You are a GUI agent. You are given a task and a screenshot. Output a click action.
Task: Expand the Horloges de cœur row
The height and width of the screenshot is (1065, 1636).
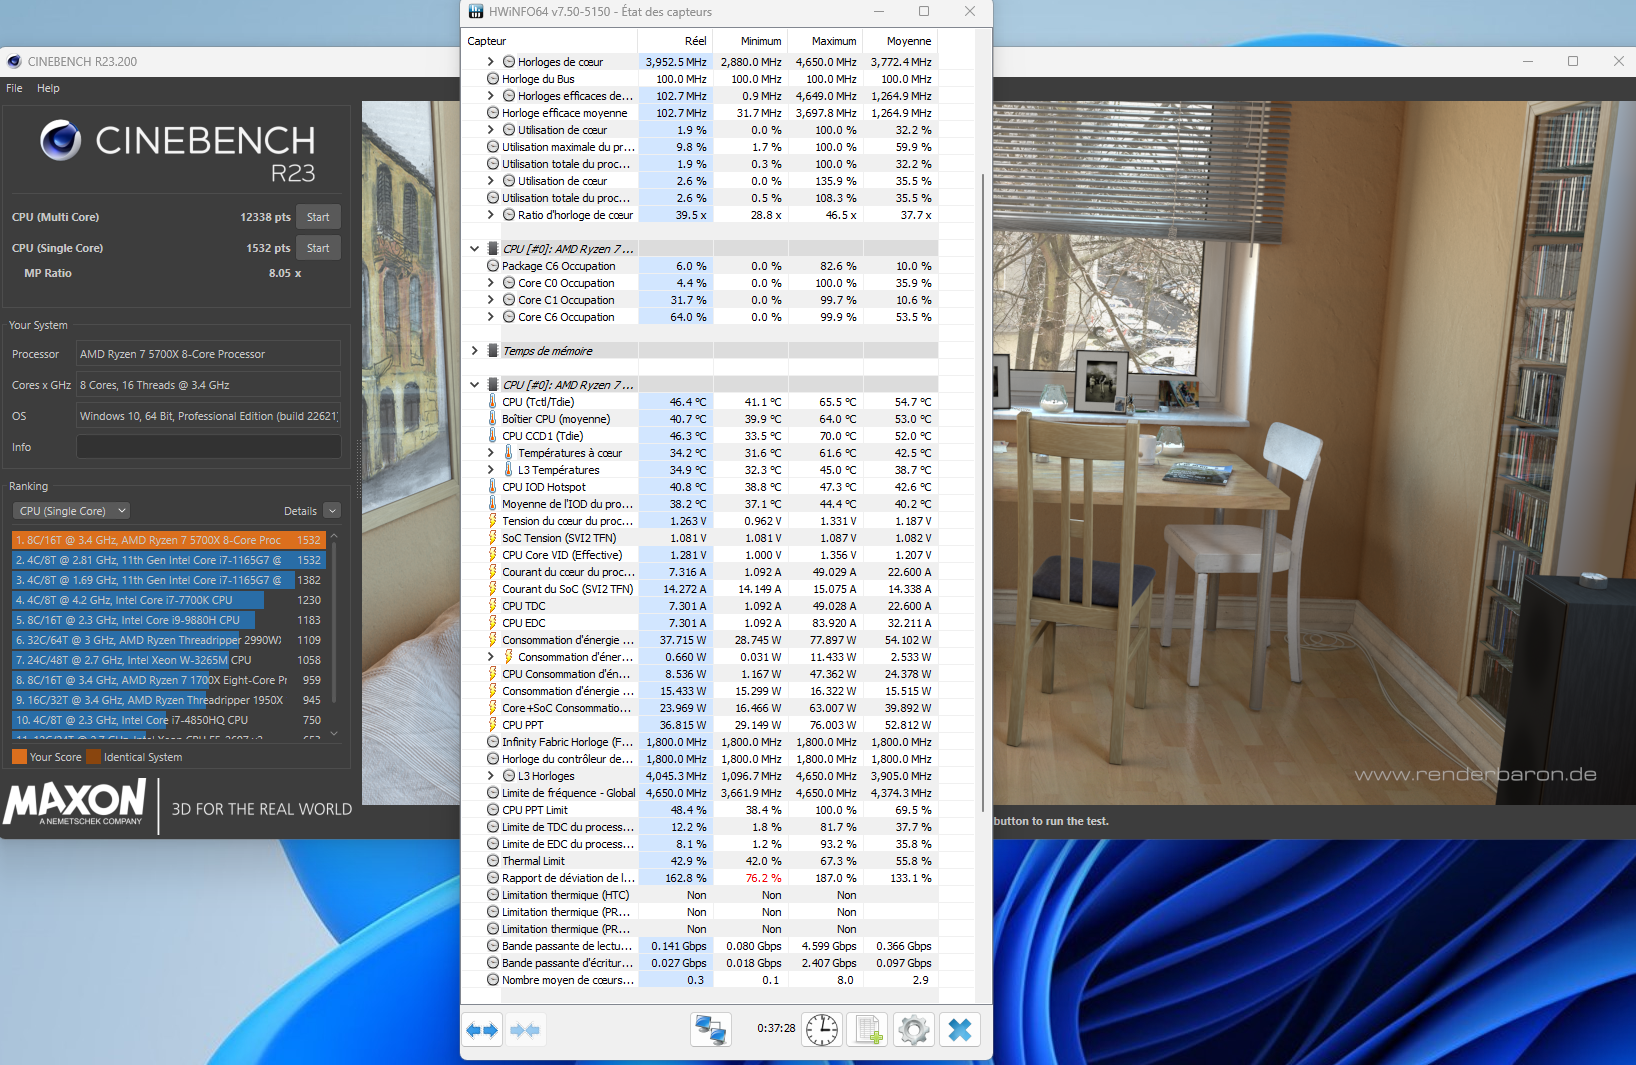coord(491,62)
